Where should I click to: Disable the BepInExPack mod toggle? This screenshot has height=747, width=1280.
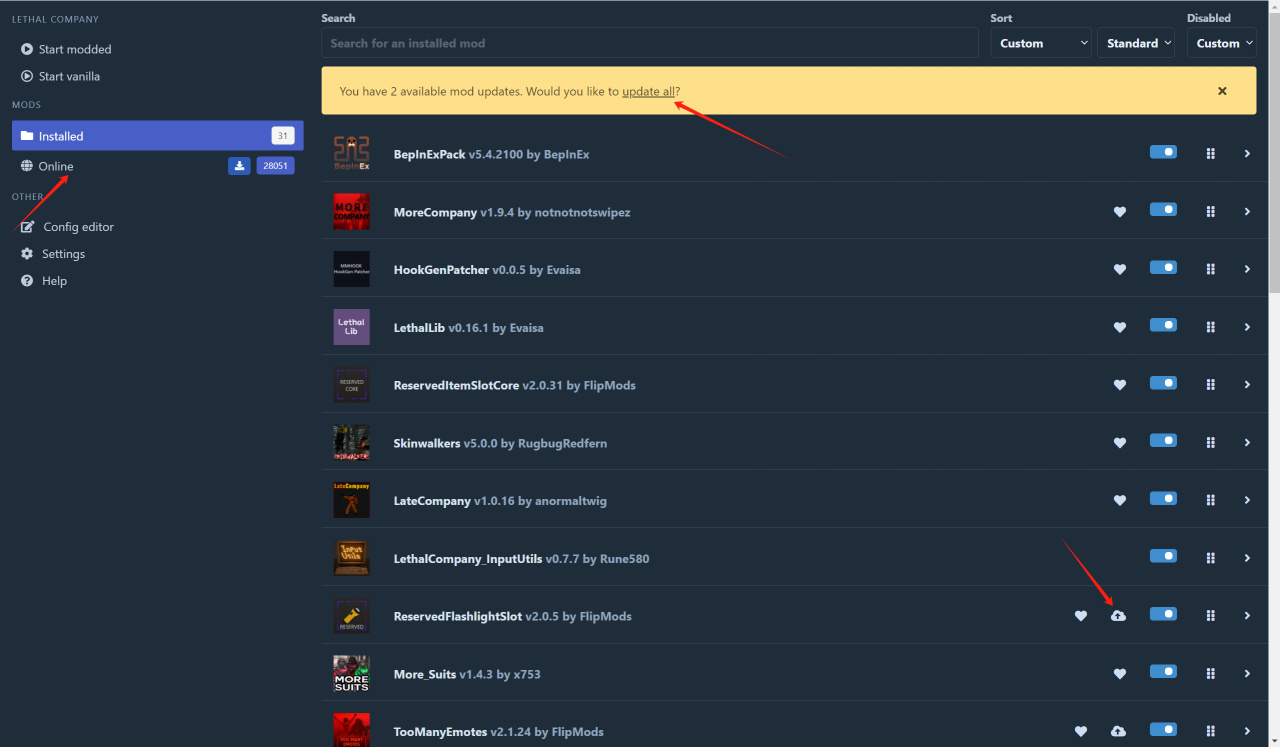[x=1163, y=152]
